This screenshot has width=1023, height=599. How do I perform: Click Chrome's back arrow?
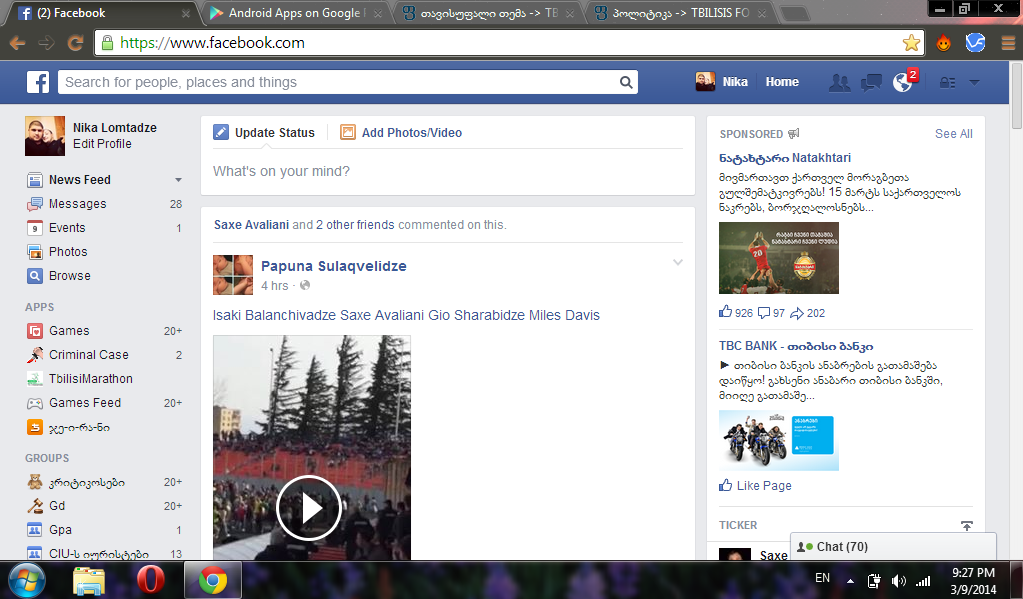(x=18, y=43)
